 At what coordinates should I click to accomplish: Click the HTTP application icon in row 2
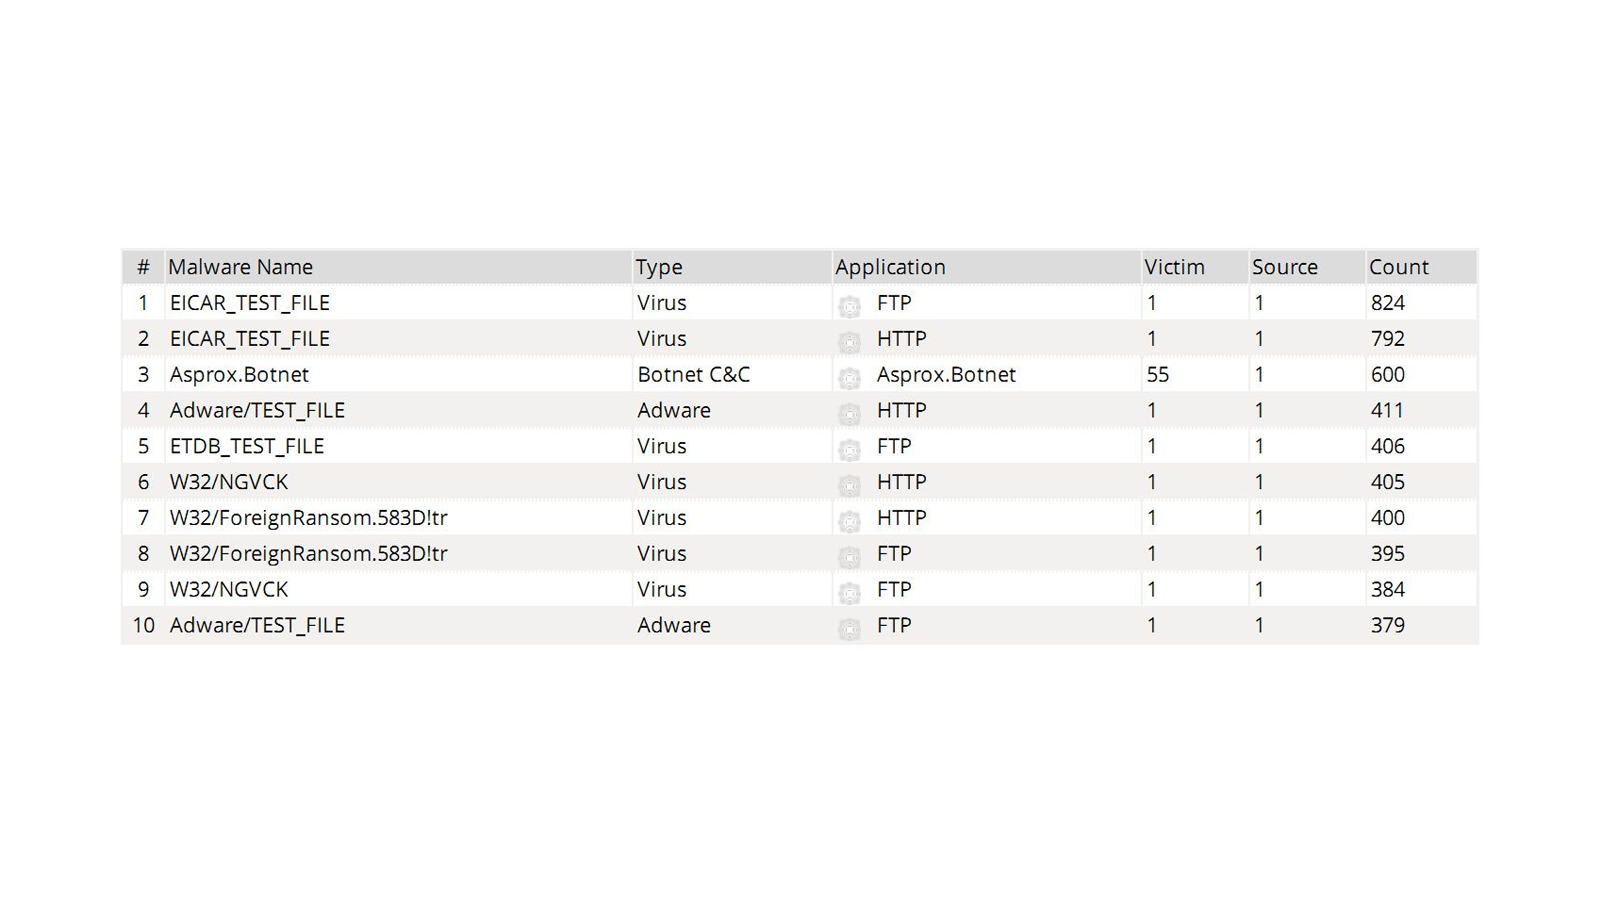click(x=849, y=341)
